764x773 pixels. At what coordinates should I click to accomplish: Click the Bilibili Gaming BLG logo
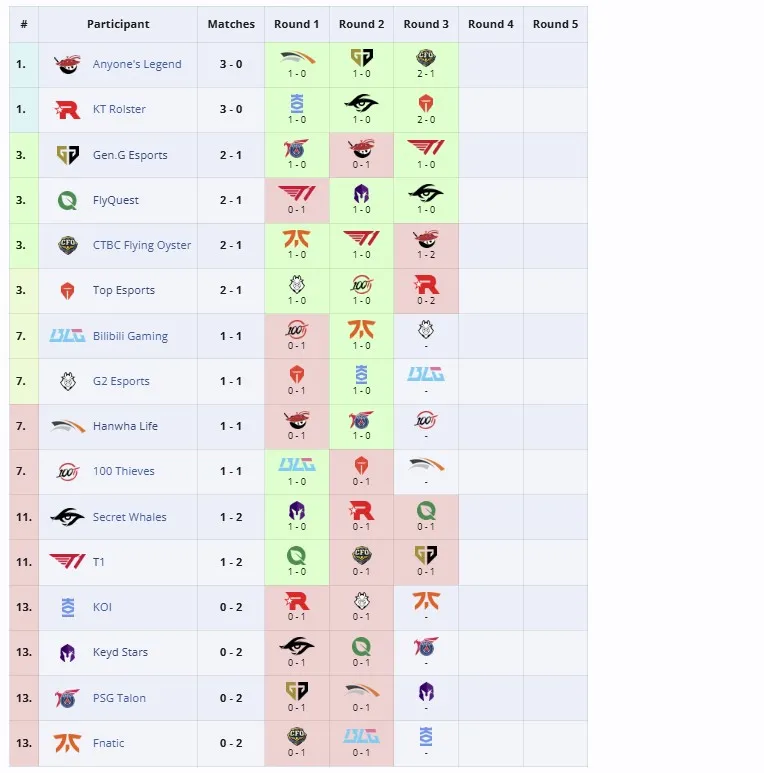(68, 336)
